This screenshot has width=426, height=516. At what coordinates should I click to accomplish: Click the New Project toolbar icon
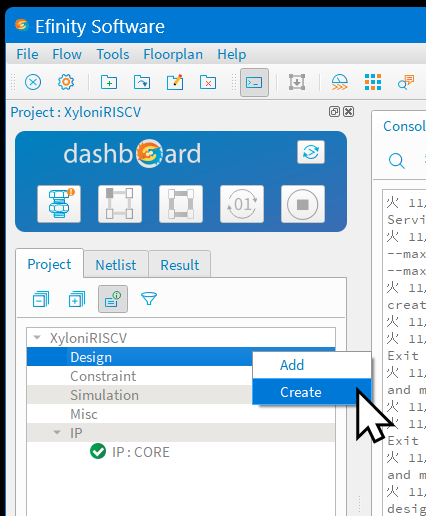point(109,82)
